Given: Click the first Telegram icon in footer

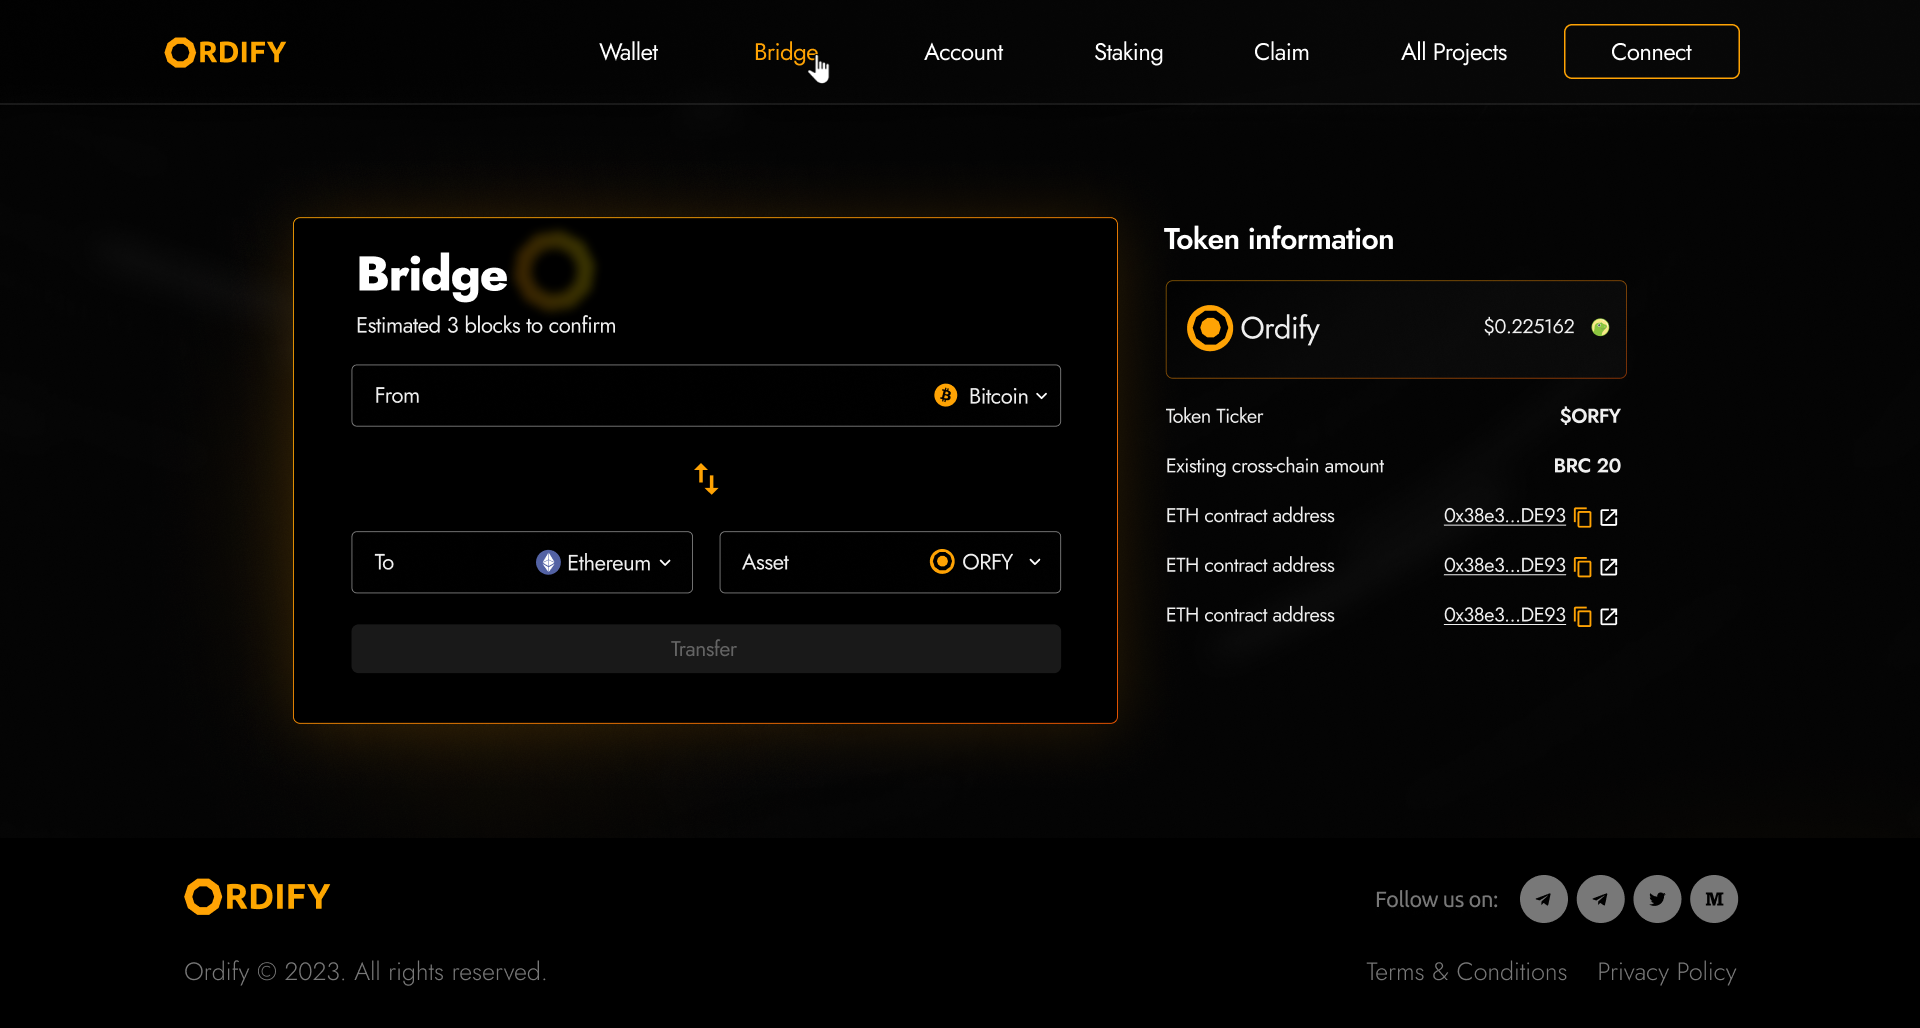Looking at the screenshot, I should [x=1543, y=899].
